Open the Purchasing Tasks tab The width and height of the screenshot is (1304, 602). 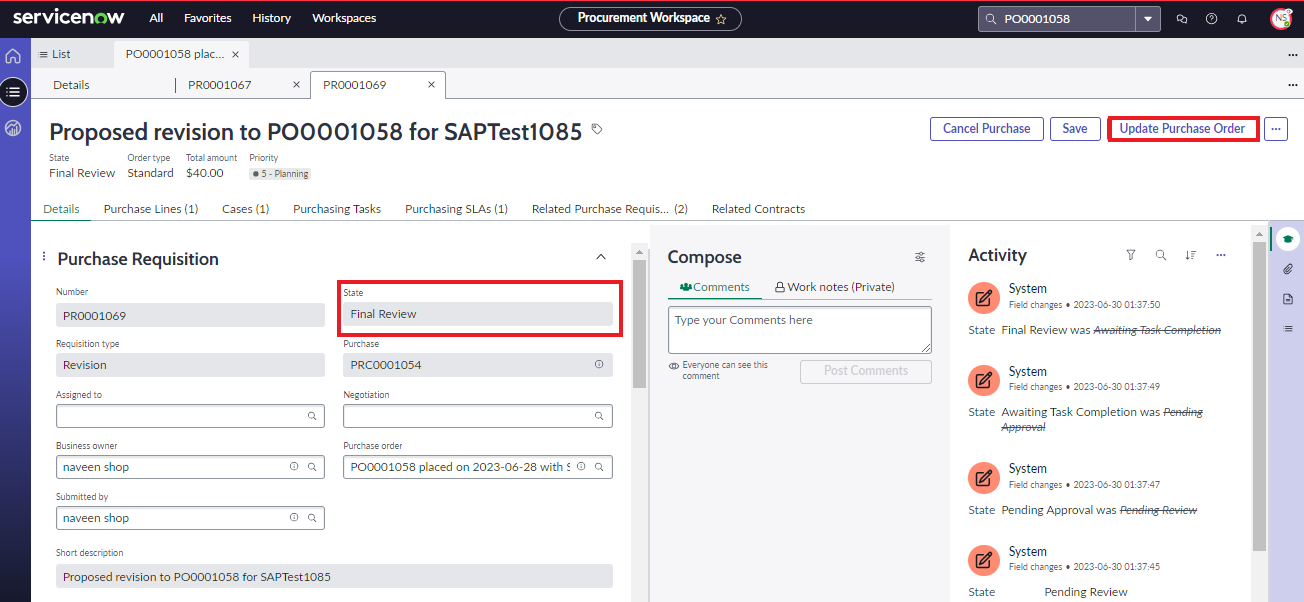[x=337, y=209]
